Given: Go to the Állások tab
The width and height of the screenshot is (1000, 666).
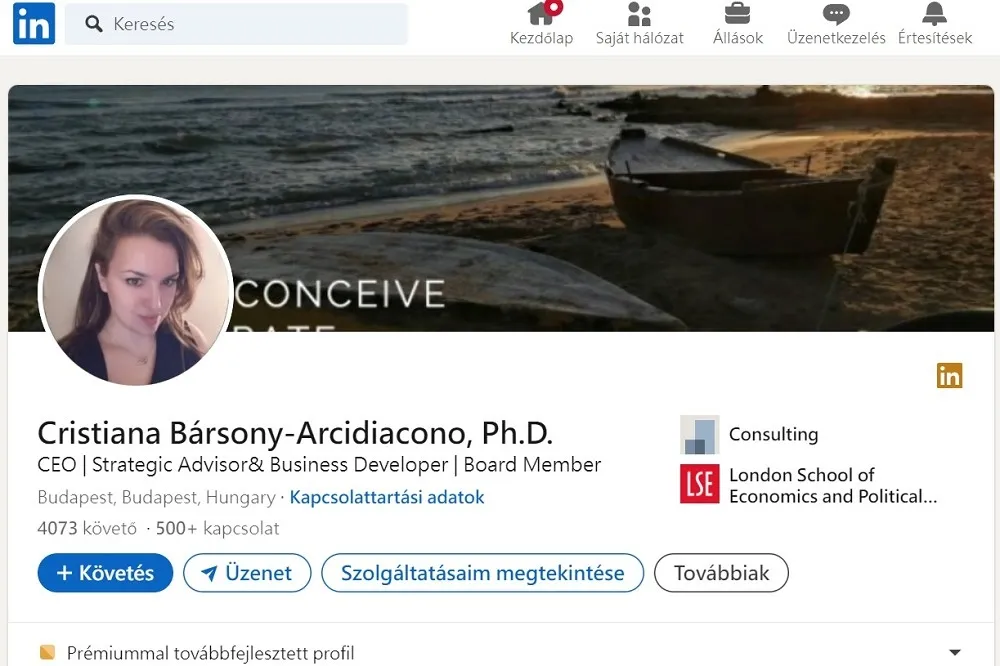Looking at the screenshot, I should [x=738, y=24].
